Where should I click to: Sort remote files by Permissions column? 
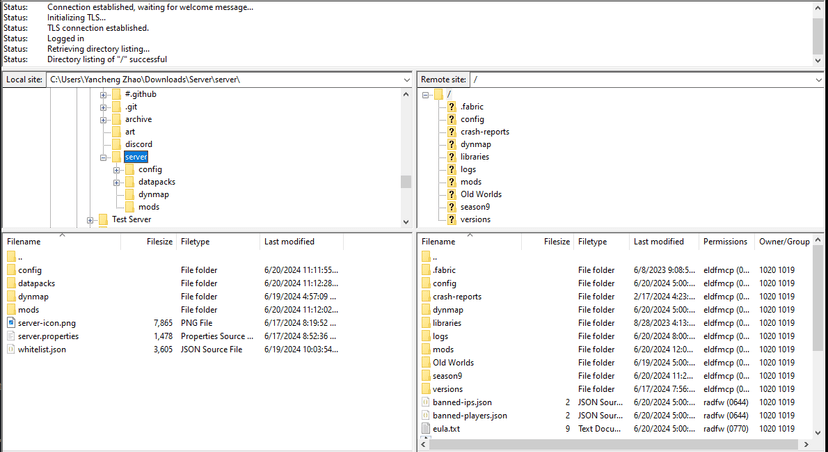tap(725, 242)
